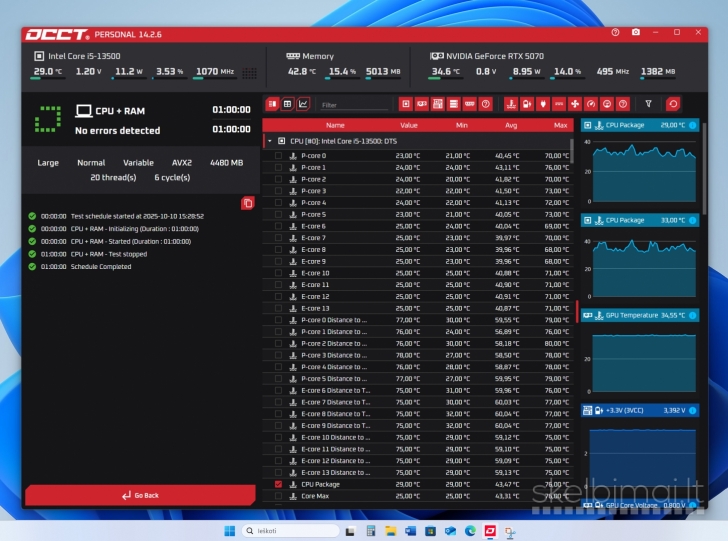This screenshot has height=541, width=728.
Task: Uncheck the CPU Package checkbox
Action: click(279, 484)
